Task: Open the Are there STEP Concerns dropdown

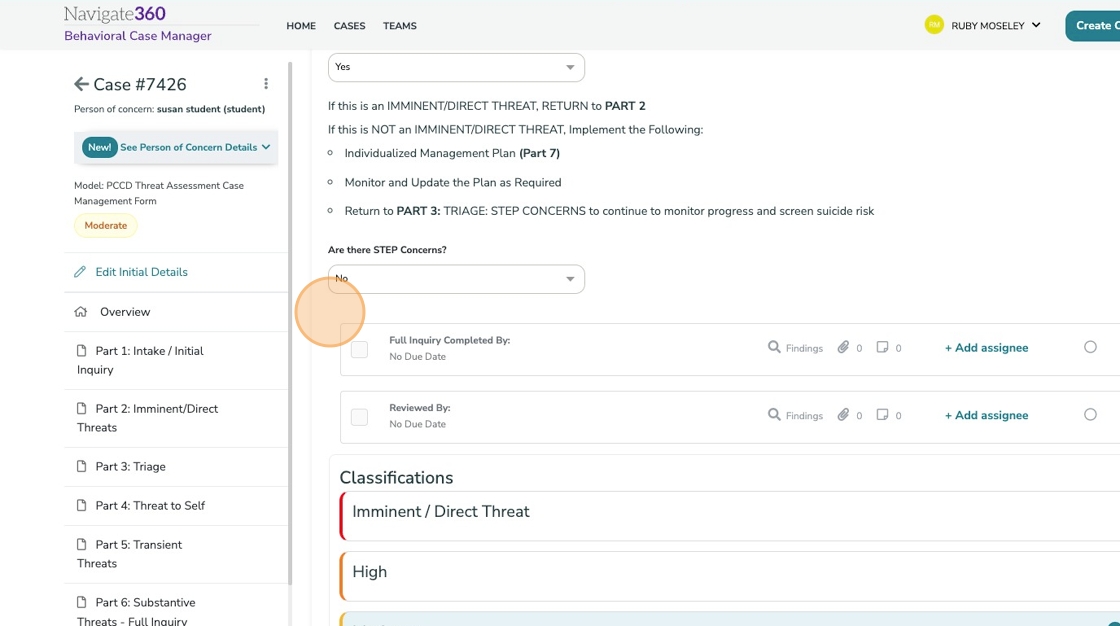Action: 456,279
